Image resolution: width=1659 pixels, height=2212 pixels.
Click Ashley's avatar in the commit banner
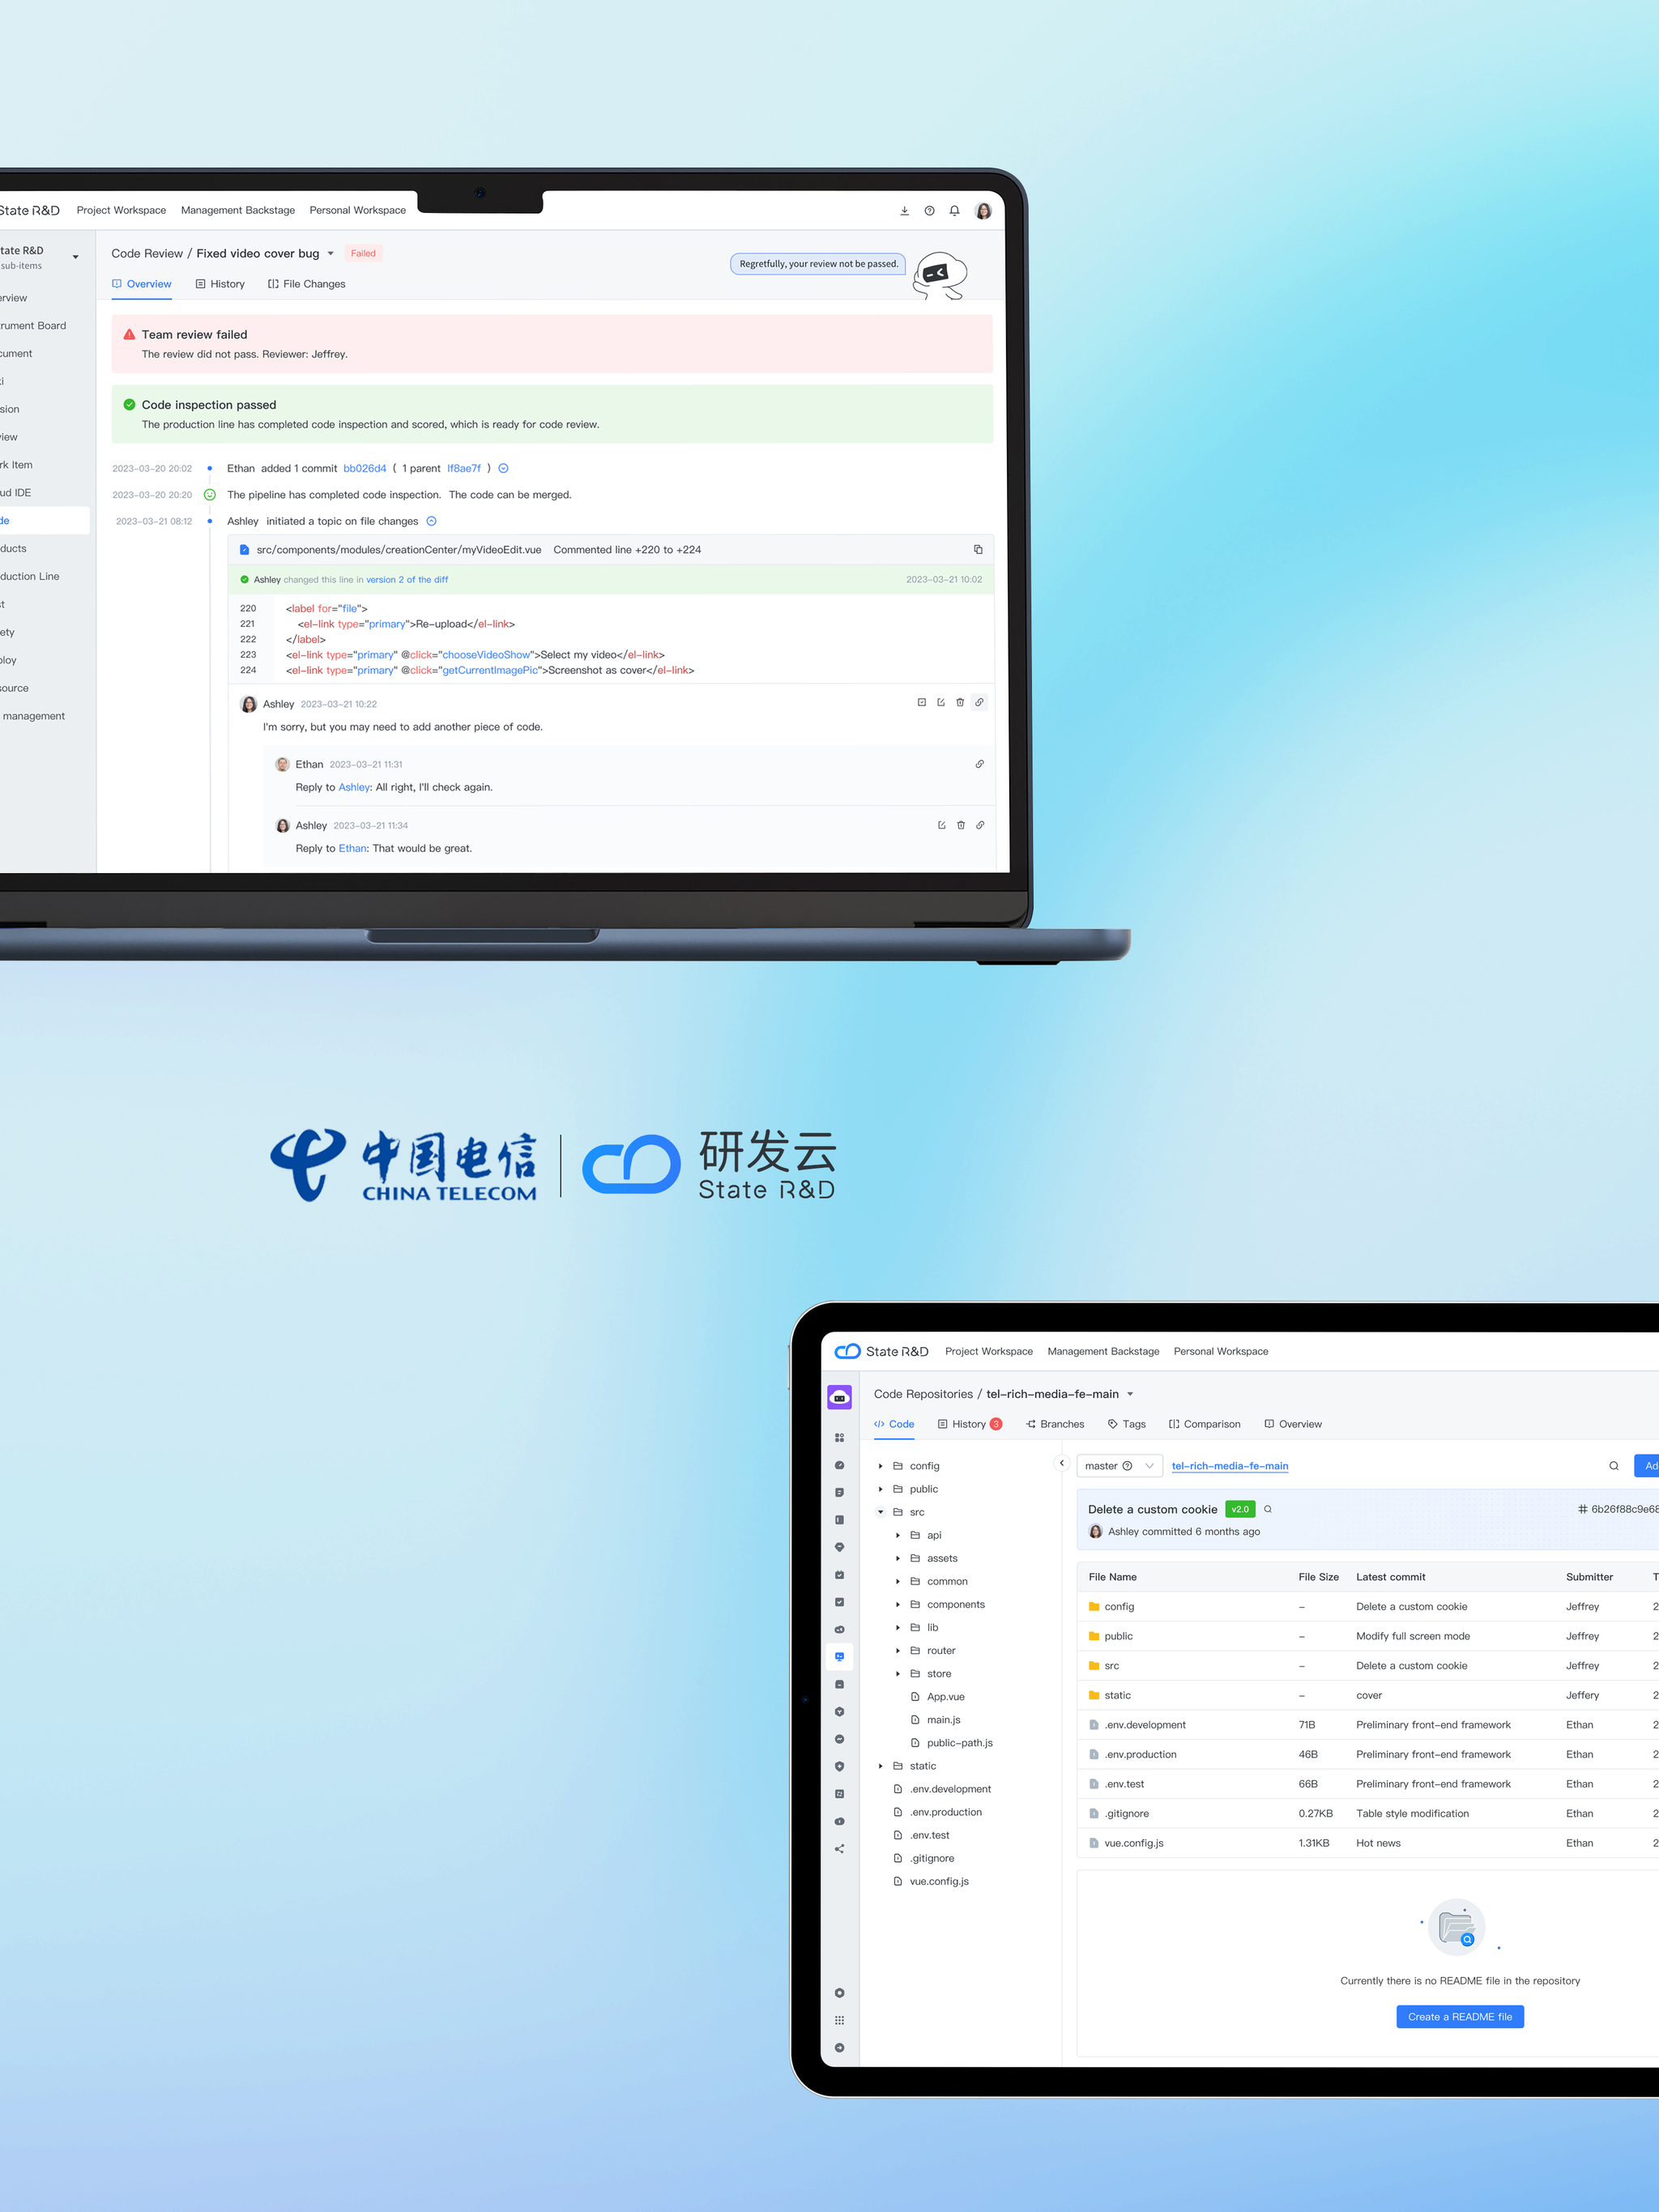coord(1096,1531)
